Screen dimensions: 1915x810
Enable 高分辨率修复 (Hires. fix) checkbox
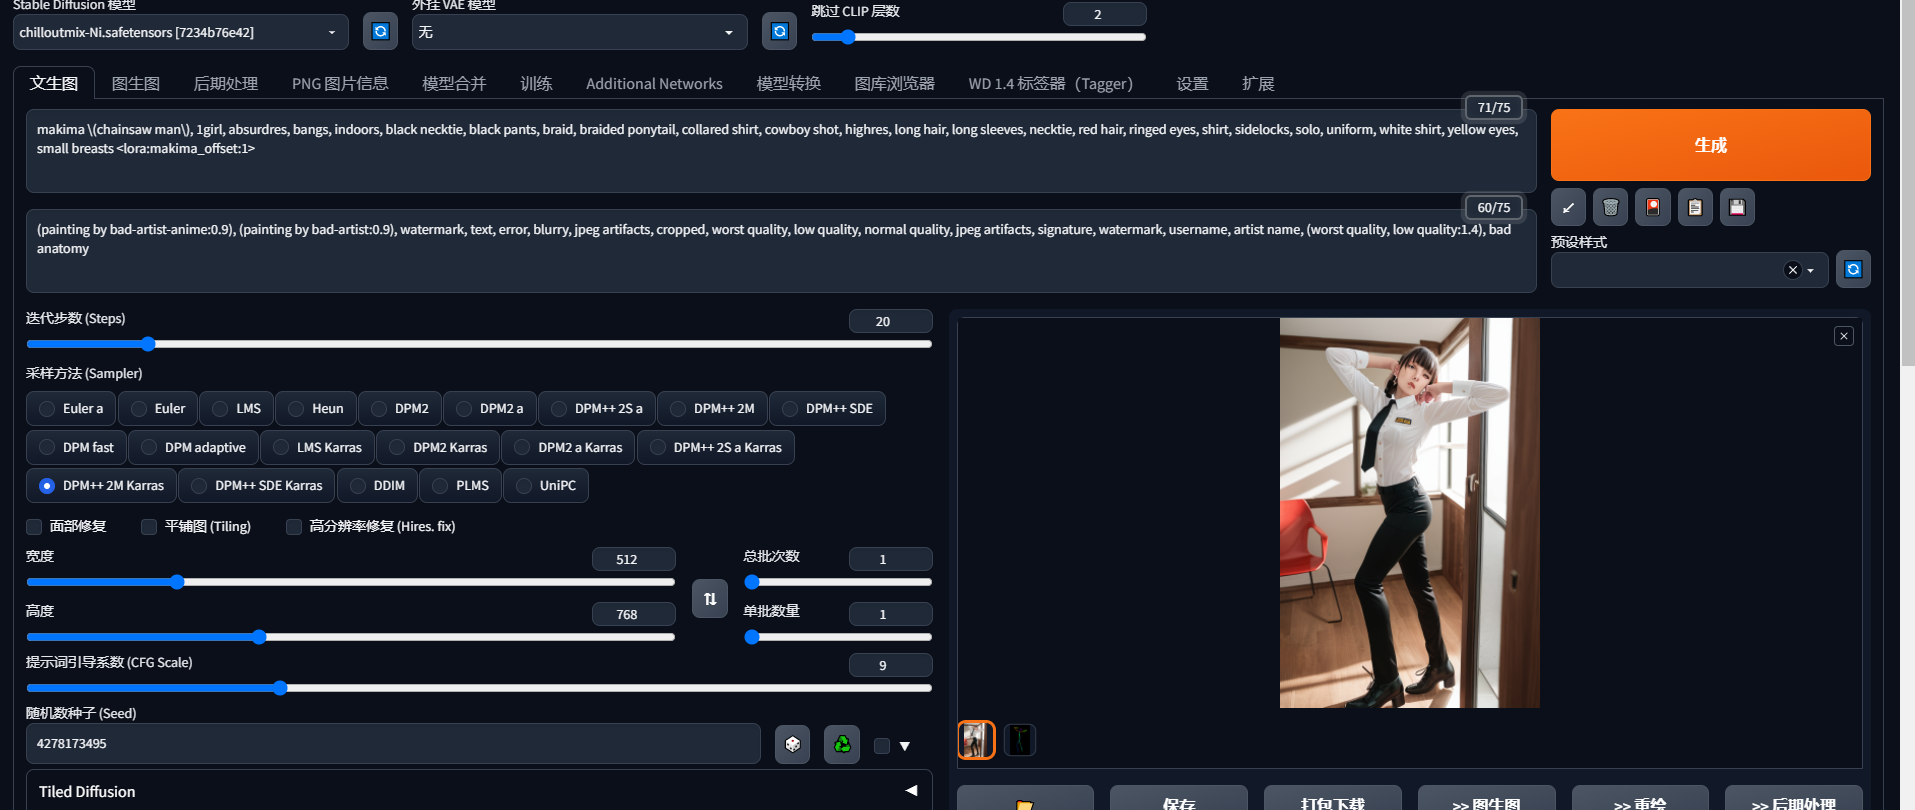coord(294,527)
